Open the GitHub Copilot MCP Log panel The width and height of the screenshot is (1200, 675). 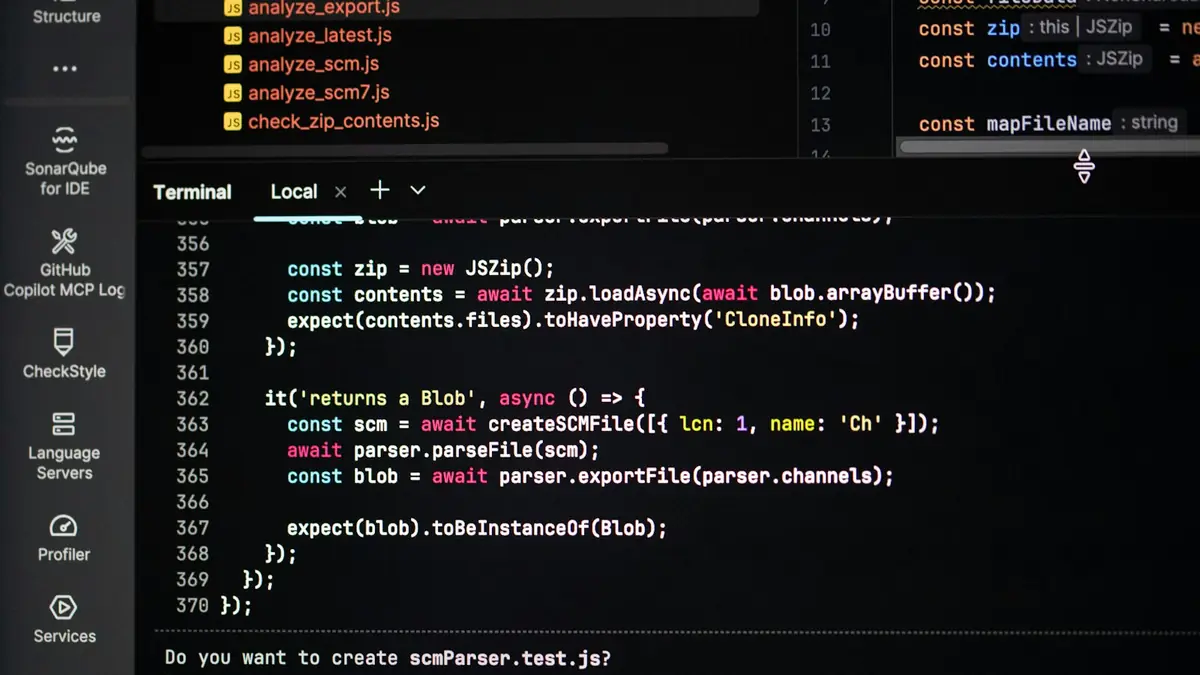pyautogui.click(x=65, y=263)
